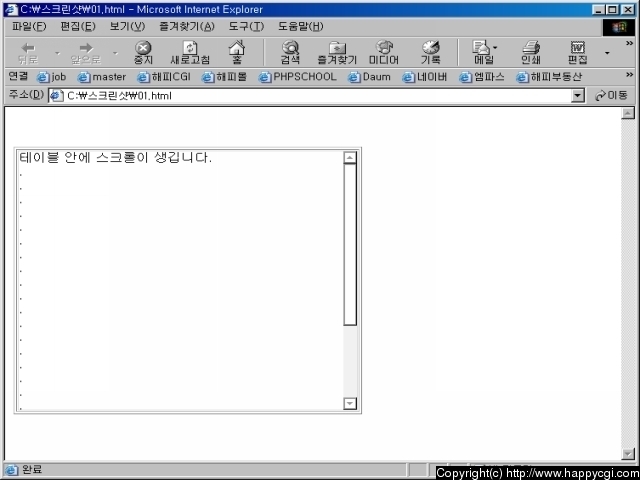Viewport: 640px width, 480px height.
Task: Open the job link shortcut
Action: tap(51, 77)
